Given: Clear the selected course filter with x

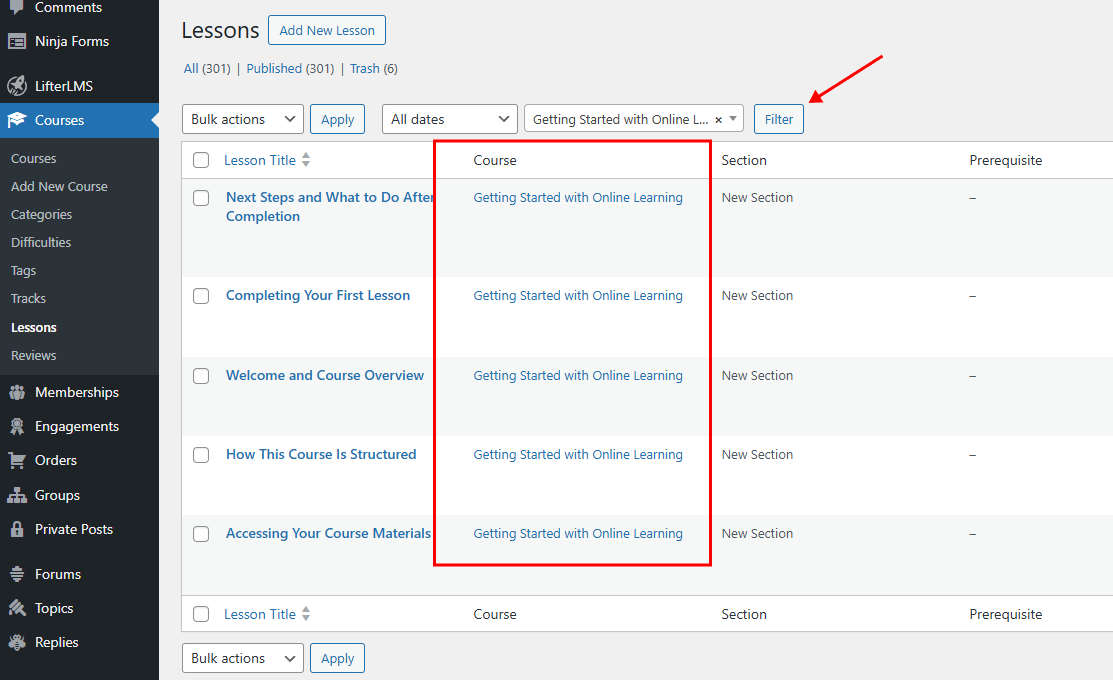Looking at the screenshot, I should tap(718, 120).
